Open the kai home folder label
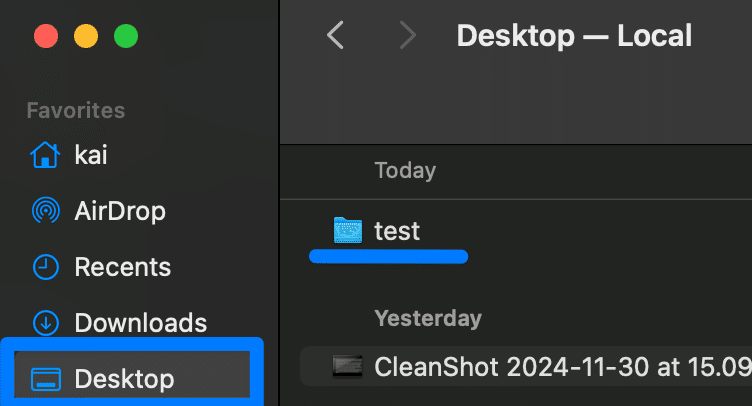This screenshot has width=752, height=406. tap(91, 155)
